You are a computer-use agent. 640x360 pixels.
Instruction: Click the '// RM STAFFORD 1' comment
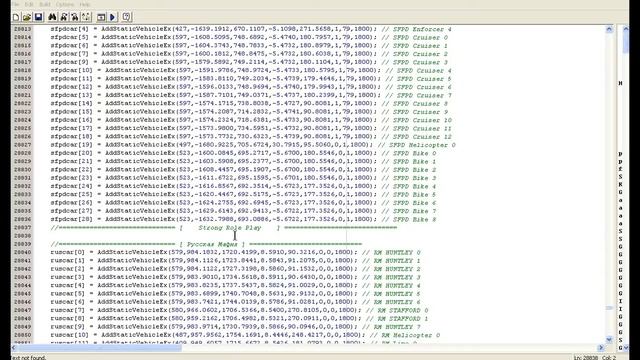[x=397, y=318]
